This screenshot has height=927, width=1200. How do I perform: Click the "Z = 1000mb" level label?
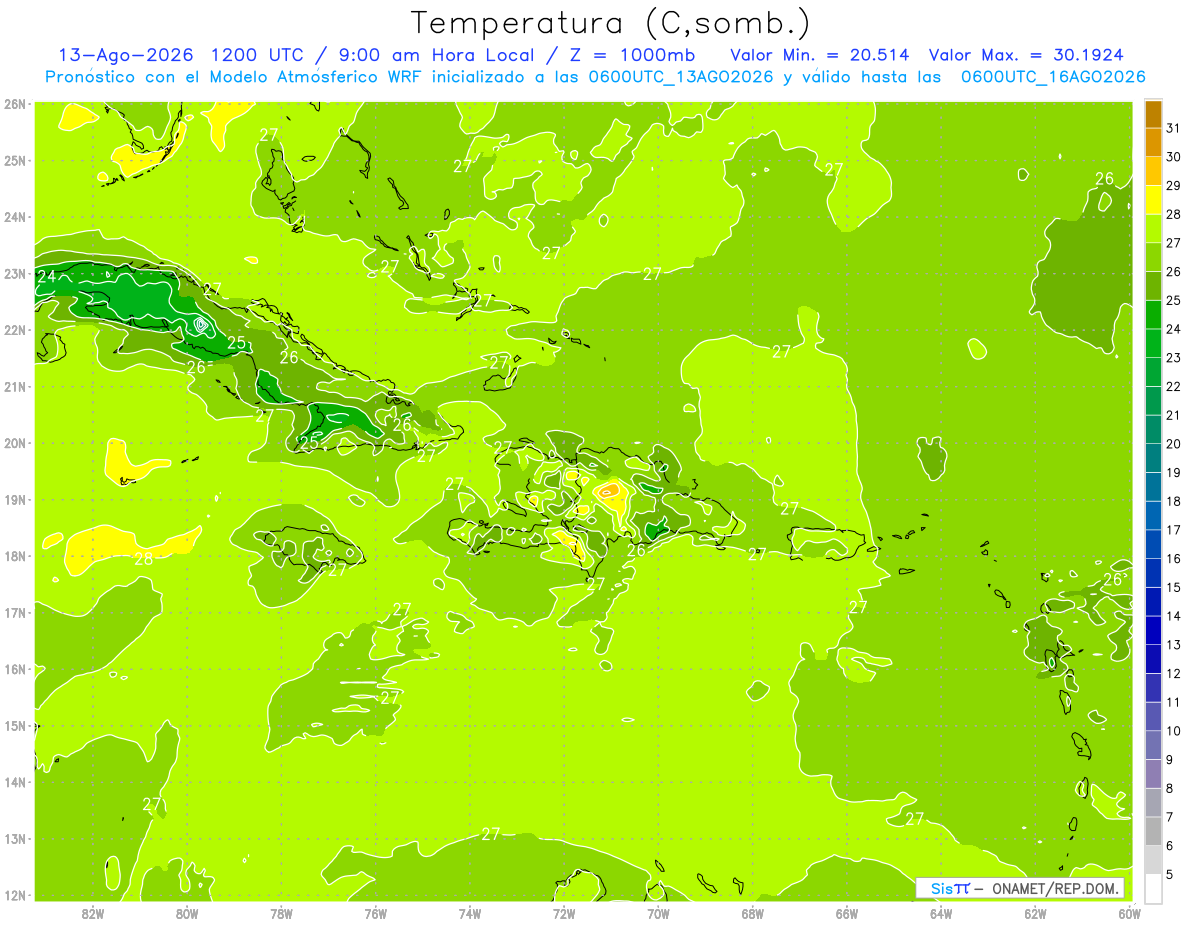coord(632,55)
